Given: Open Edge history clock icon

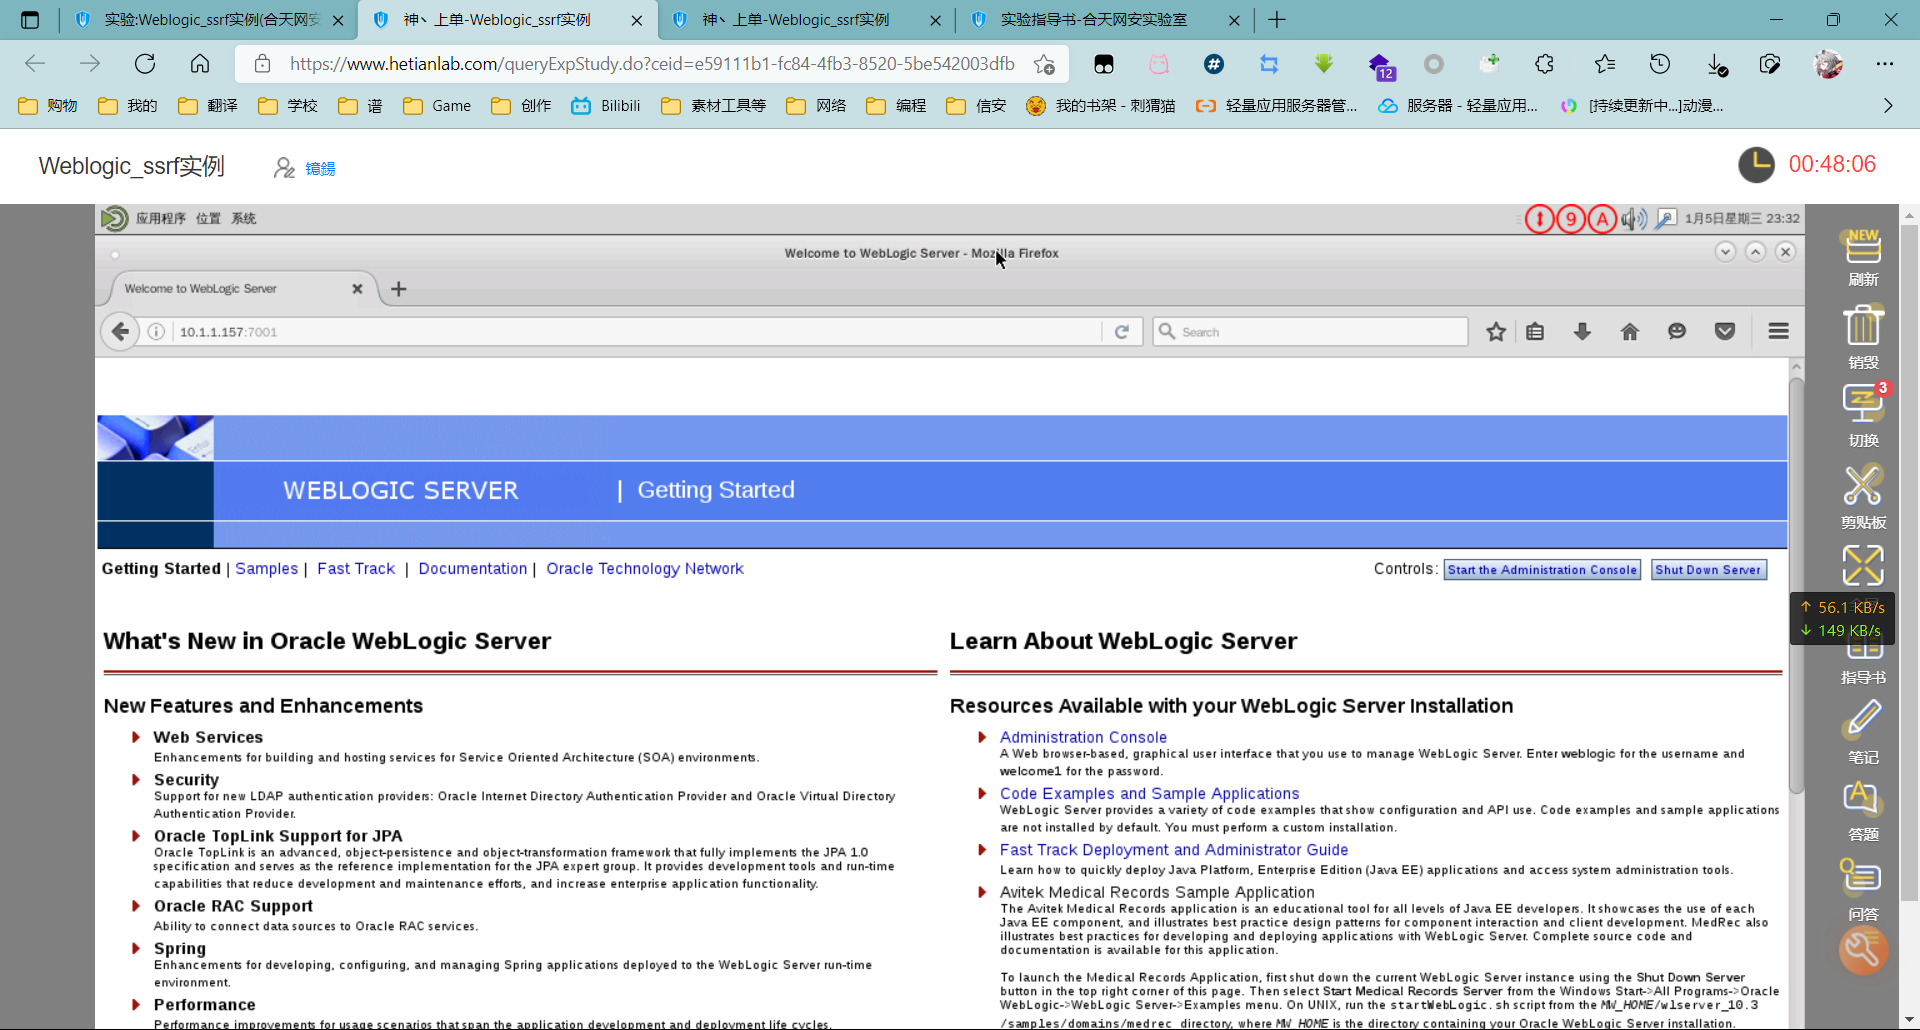Looking at the screenshot, I should [1660, 64].
